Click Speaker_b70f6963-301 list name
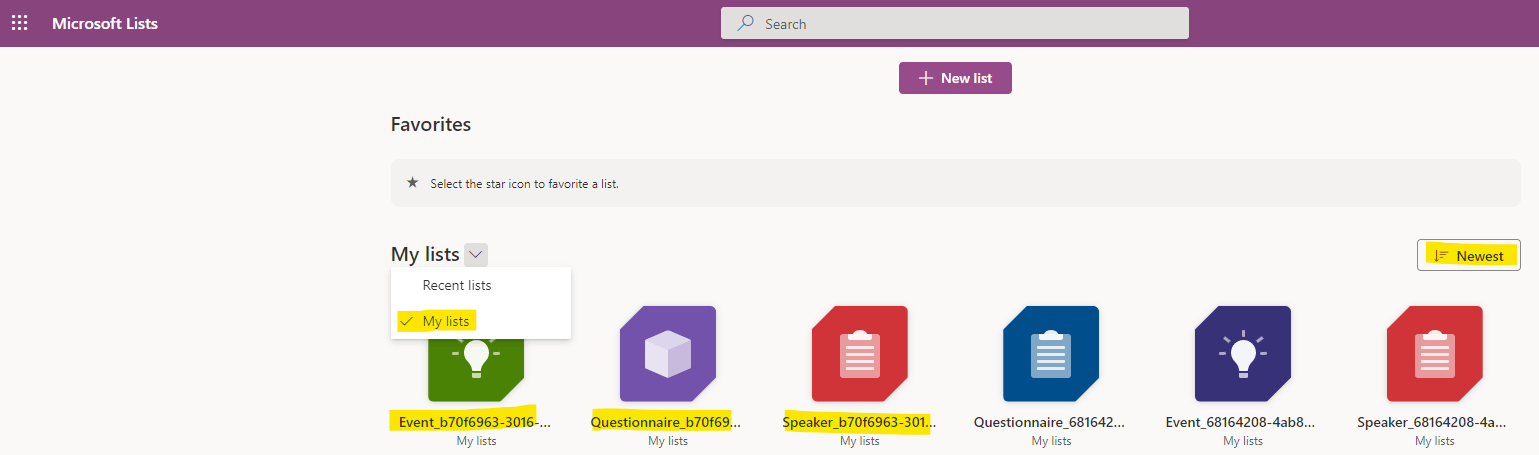 click(859, 422)
